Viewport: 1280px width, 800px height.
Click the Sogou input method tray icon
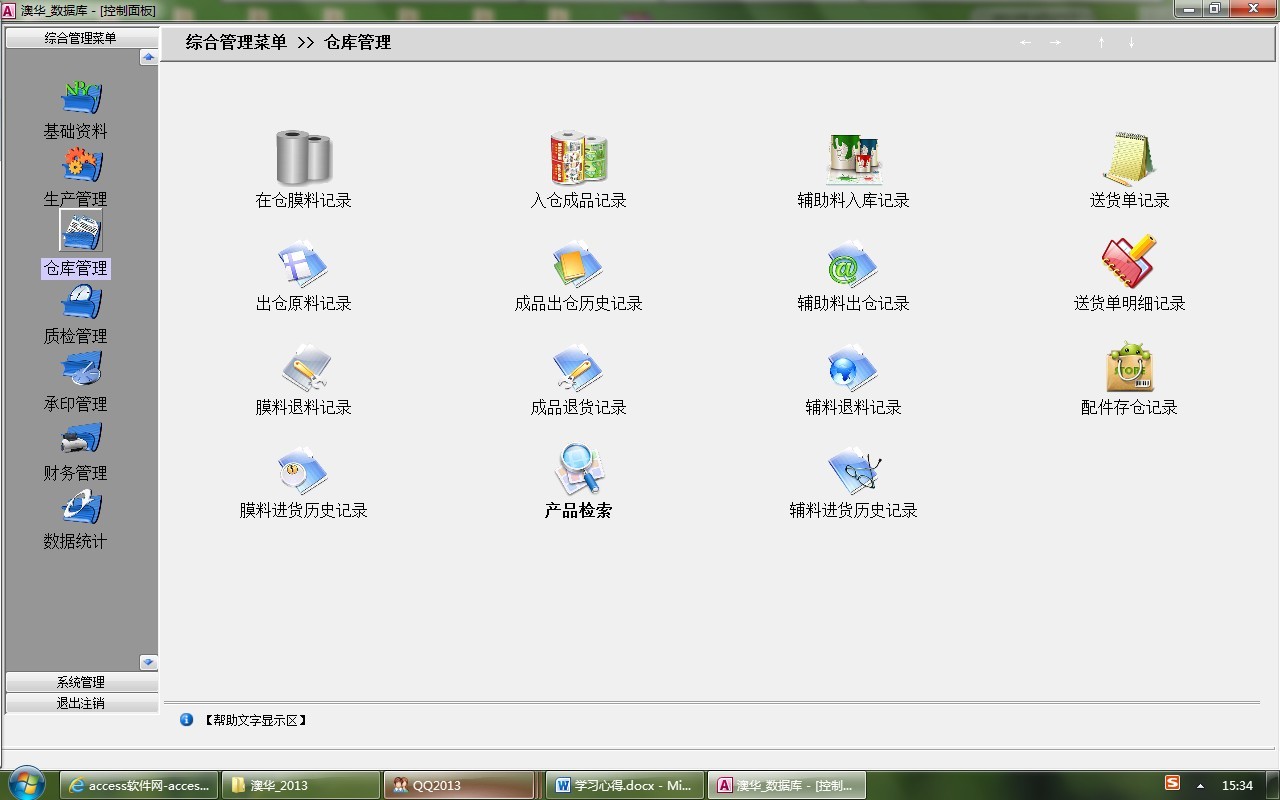click(x=1172, y=784)
